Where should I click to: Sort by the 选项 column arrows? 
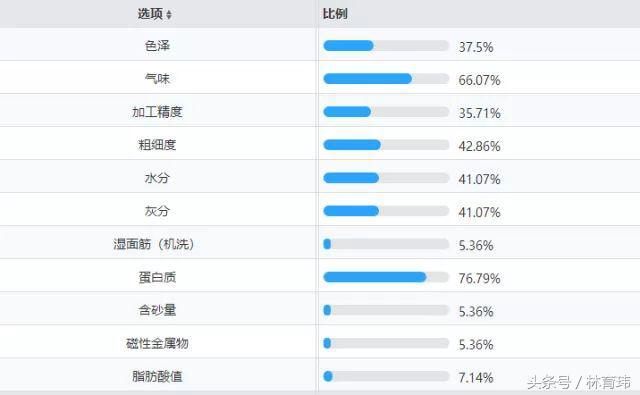click(x=169, y=15)
